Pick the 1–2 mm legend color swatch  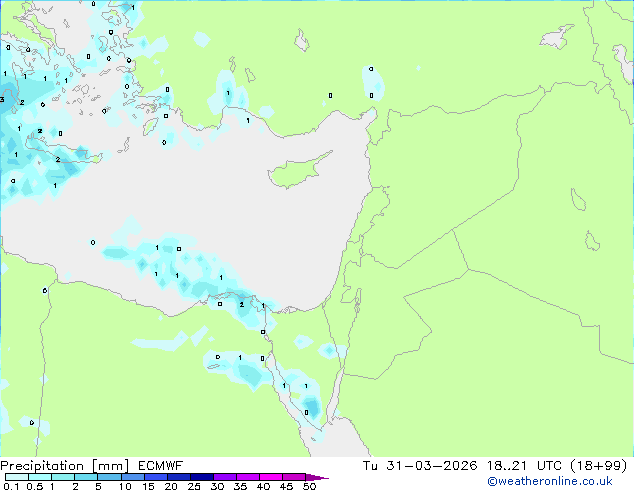click(x=63, y=477)
